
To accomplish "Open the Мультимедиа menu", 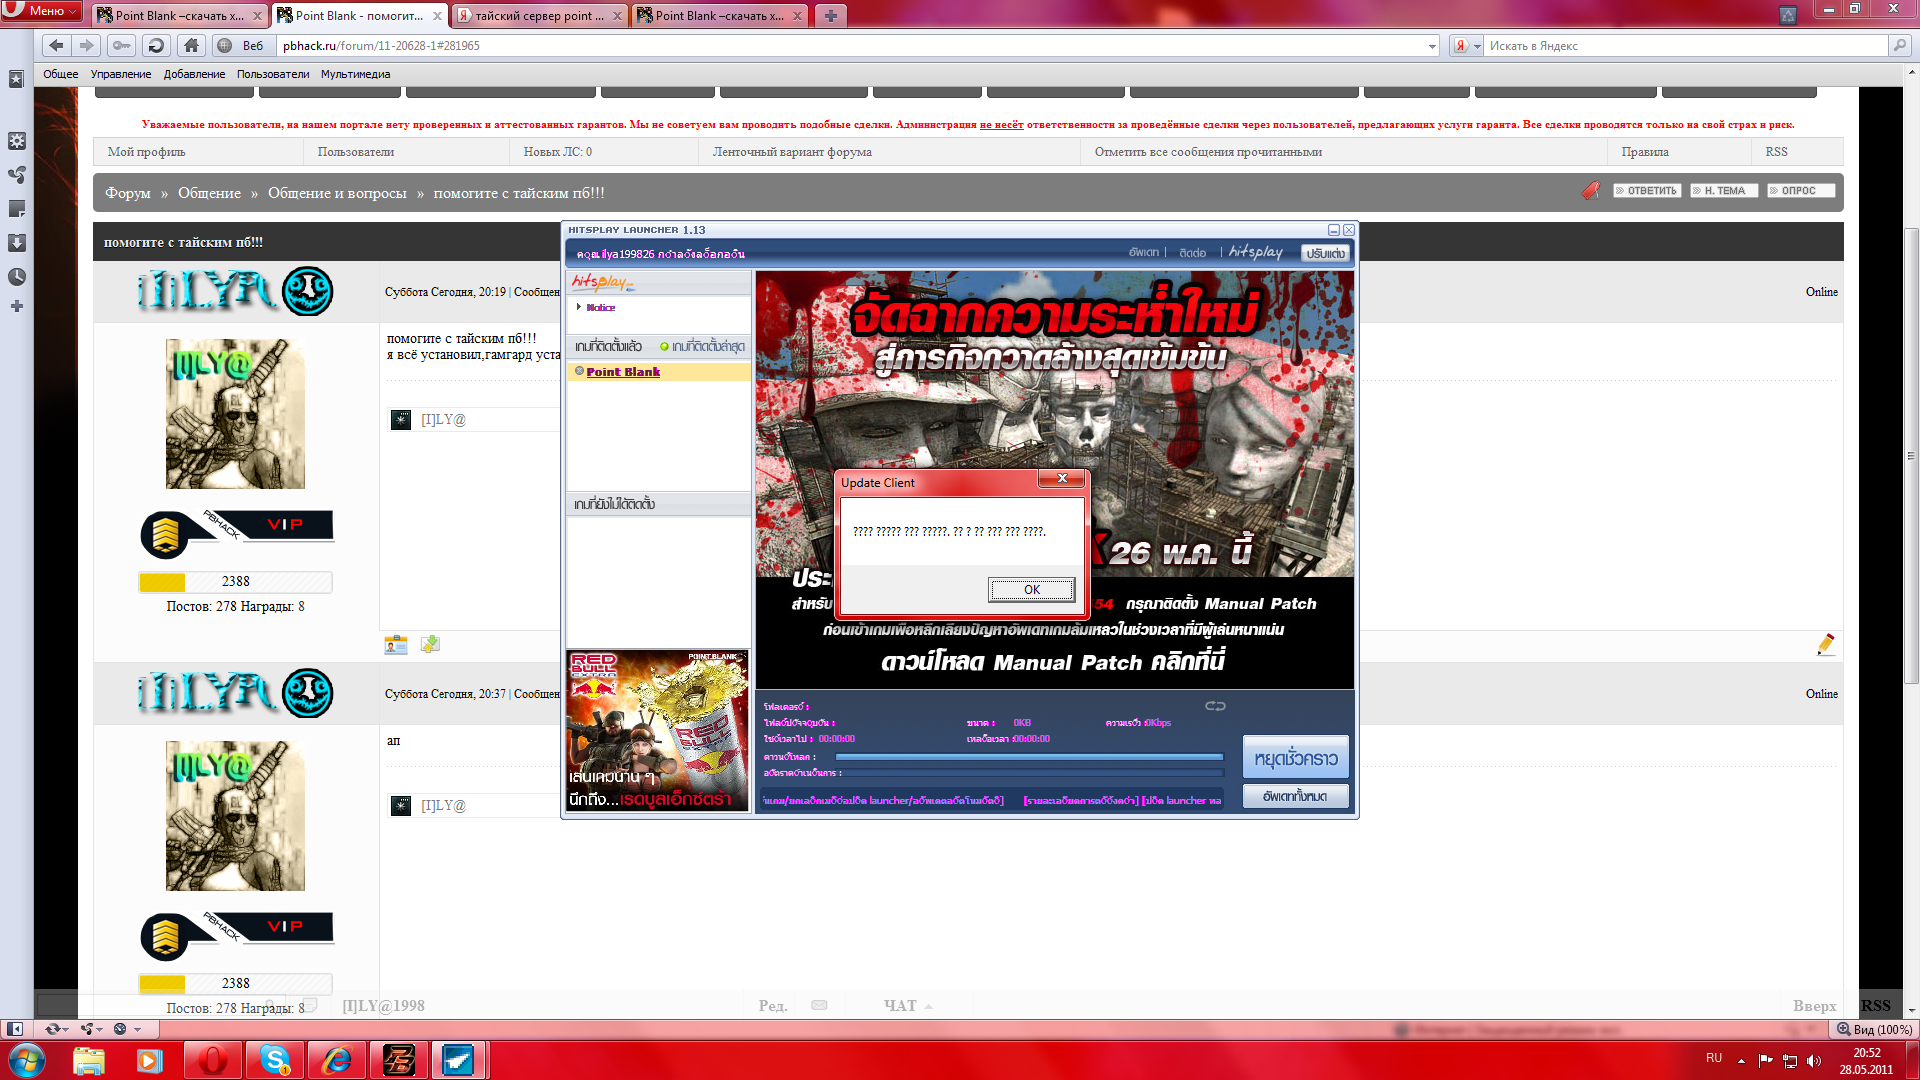I will [355, 74].
